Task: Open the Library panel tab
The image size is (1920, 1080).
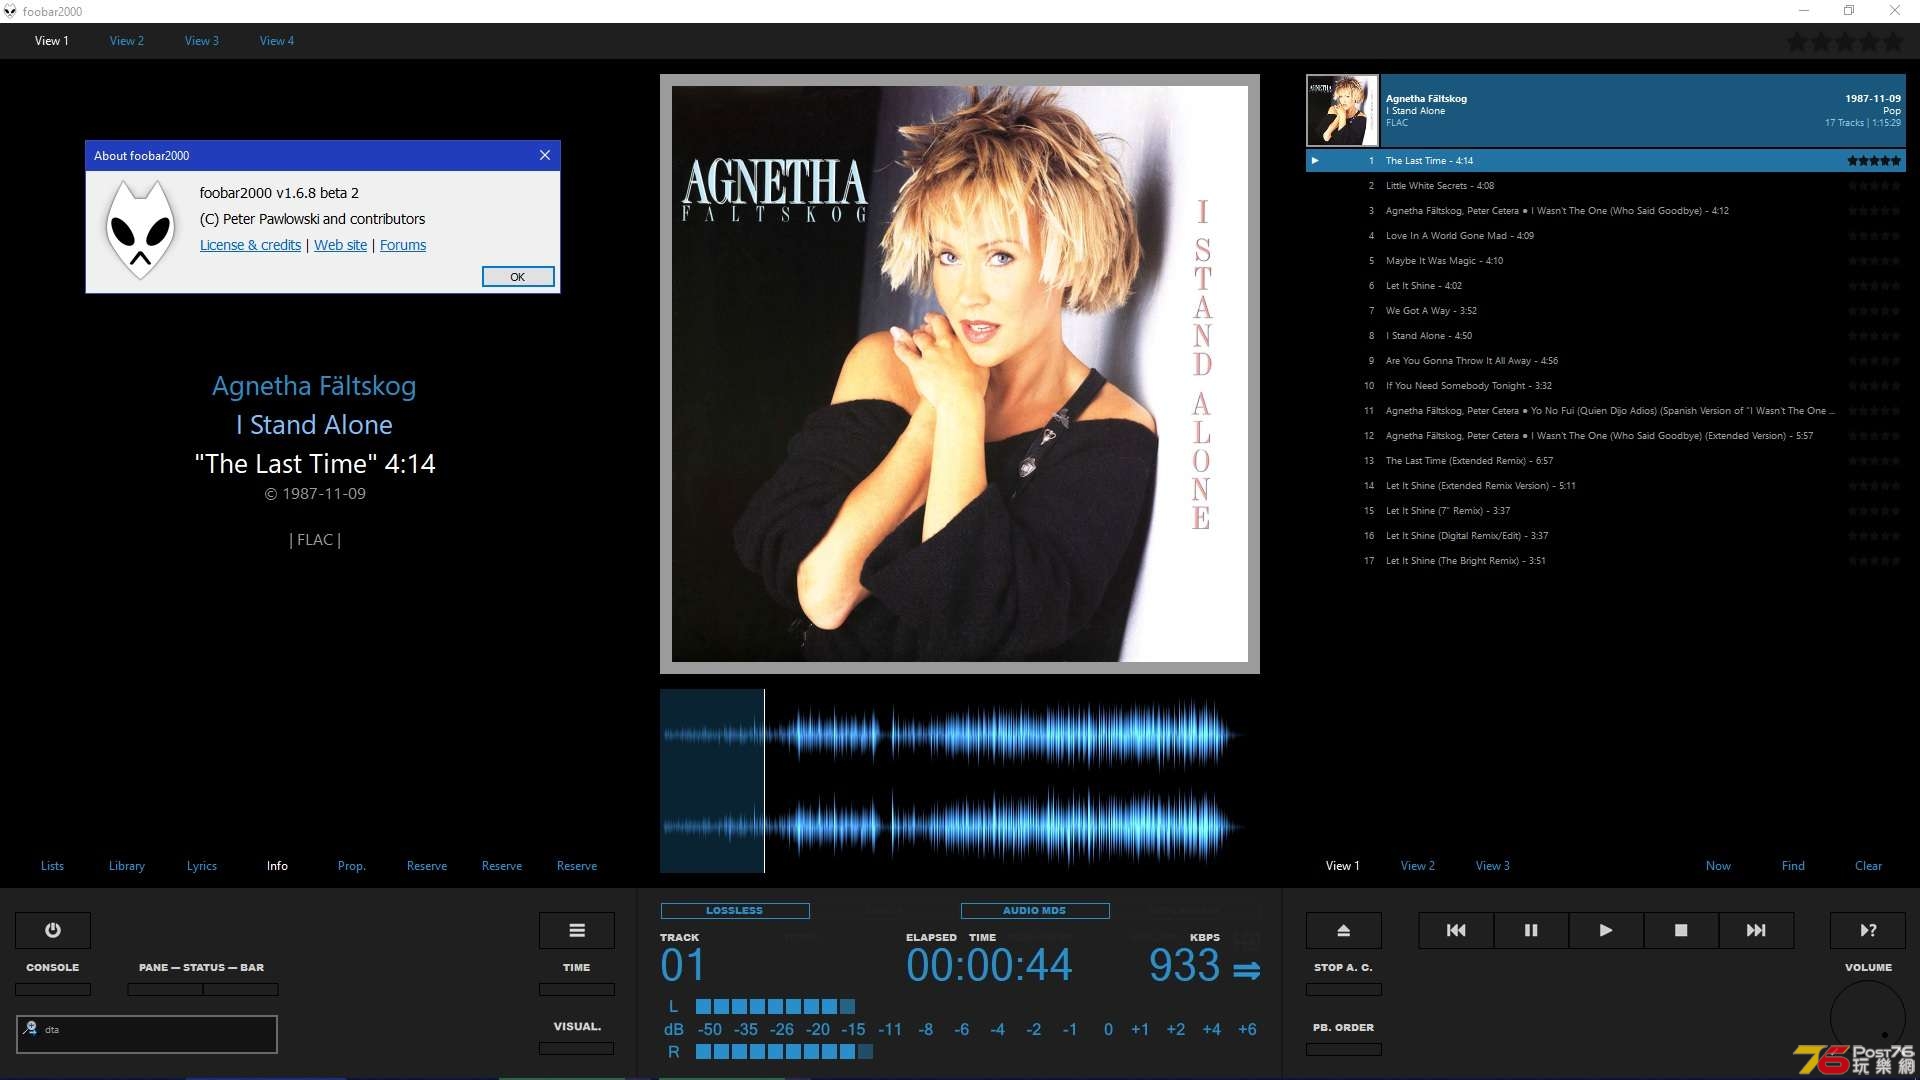Action: coord(127,866)
